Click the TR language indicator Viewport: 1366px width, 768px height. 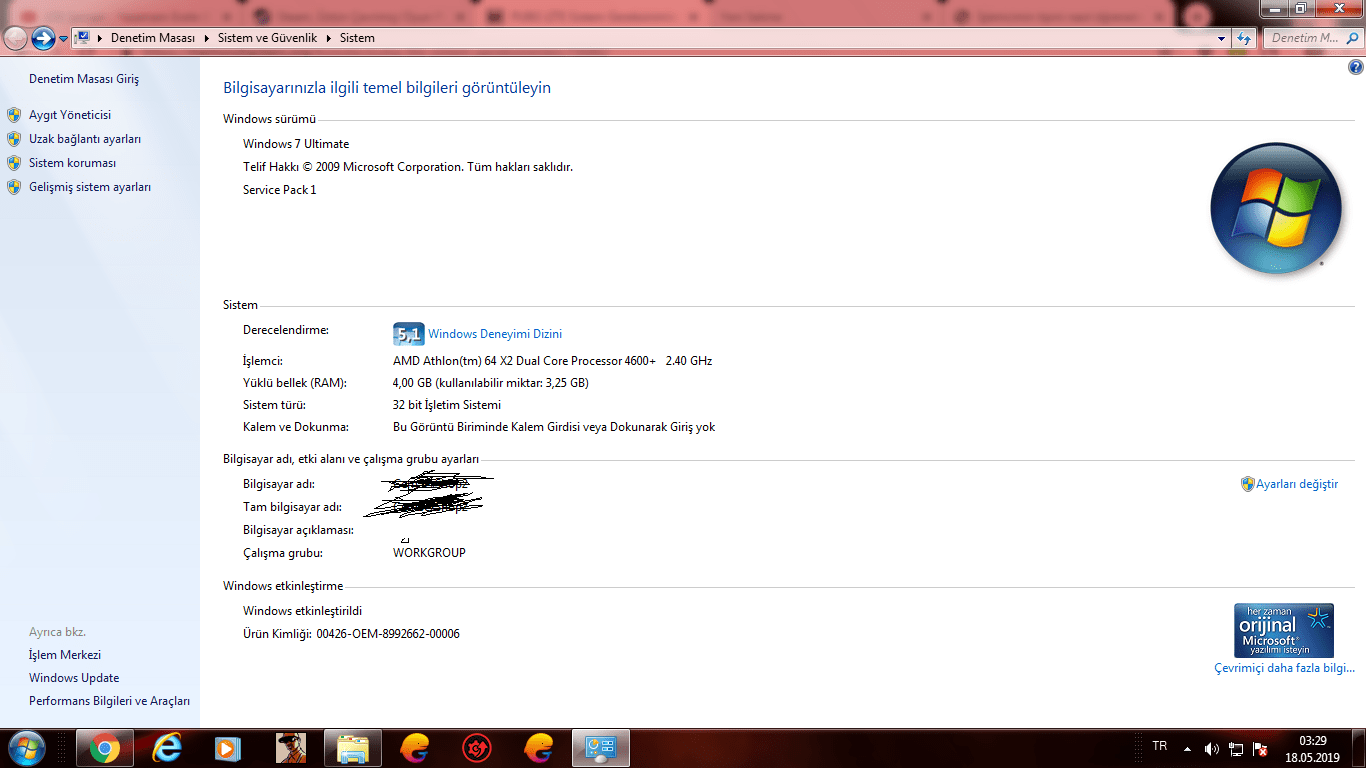(1160, 746)
